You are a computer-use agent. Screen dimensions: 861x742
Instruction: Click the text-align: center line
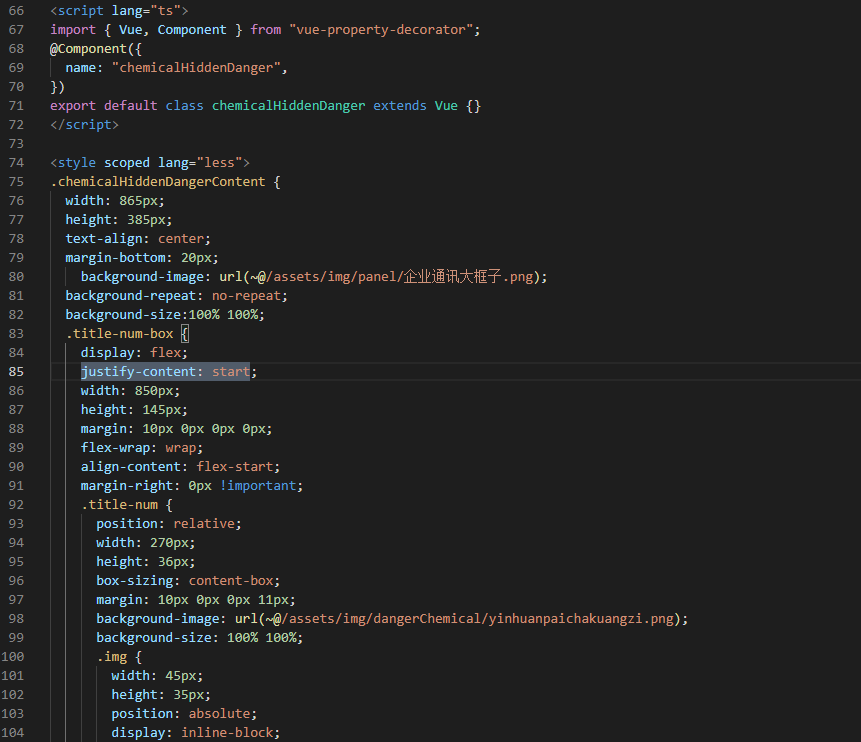[x=138, y=239]
